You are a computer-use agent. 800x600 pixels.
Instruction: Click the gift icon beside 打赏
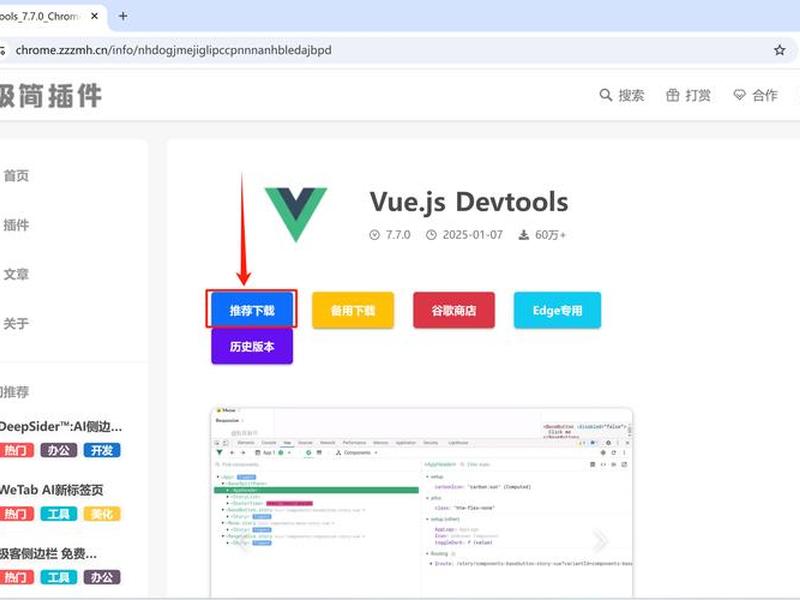click(x=672, y=95)
